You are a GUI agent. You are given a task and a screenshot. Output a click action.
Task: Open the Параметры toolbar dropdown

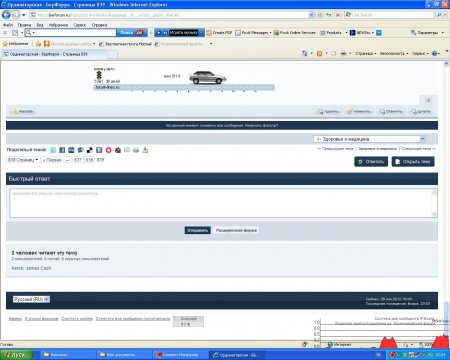click(427, 33)
